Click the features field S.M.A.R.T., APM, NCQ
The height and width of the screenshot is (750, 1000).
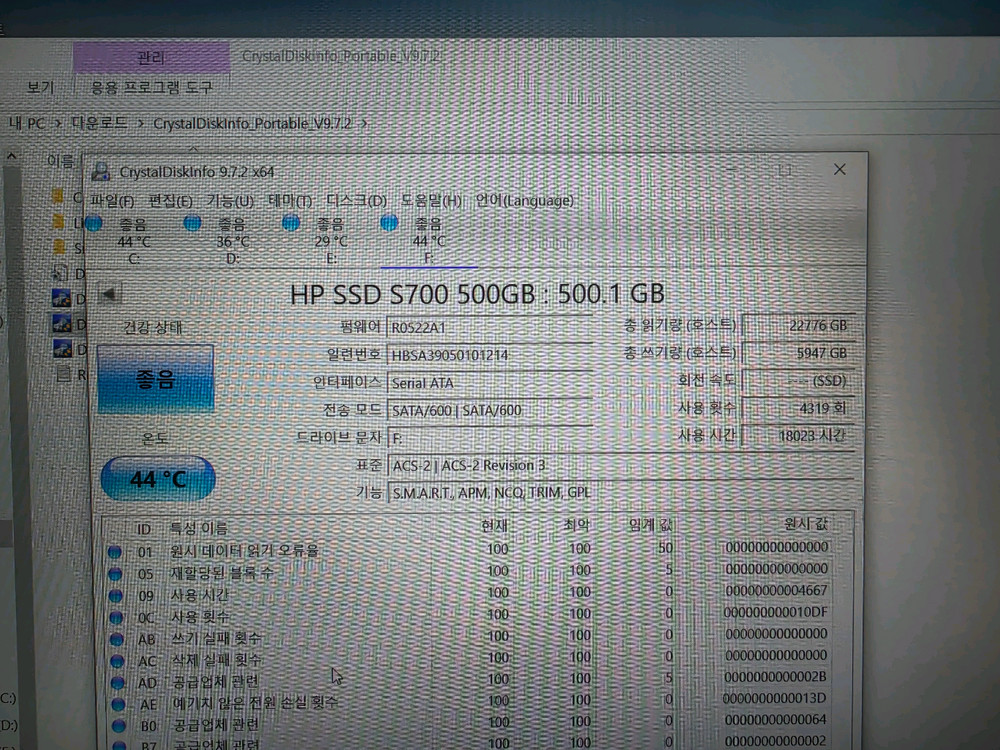click(620, 493)
